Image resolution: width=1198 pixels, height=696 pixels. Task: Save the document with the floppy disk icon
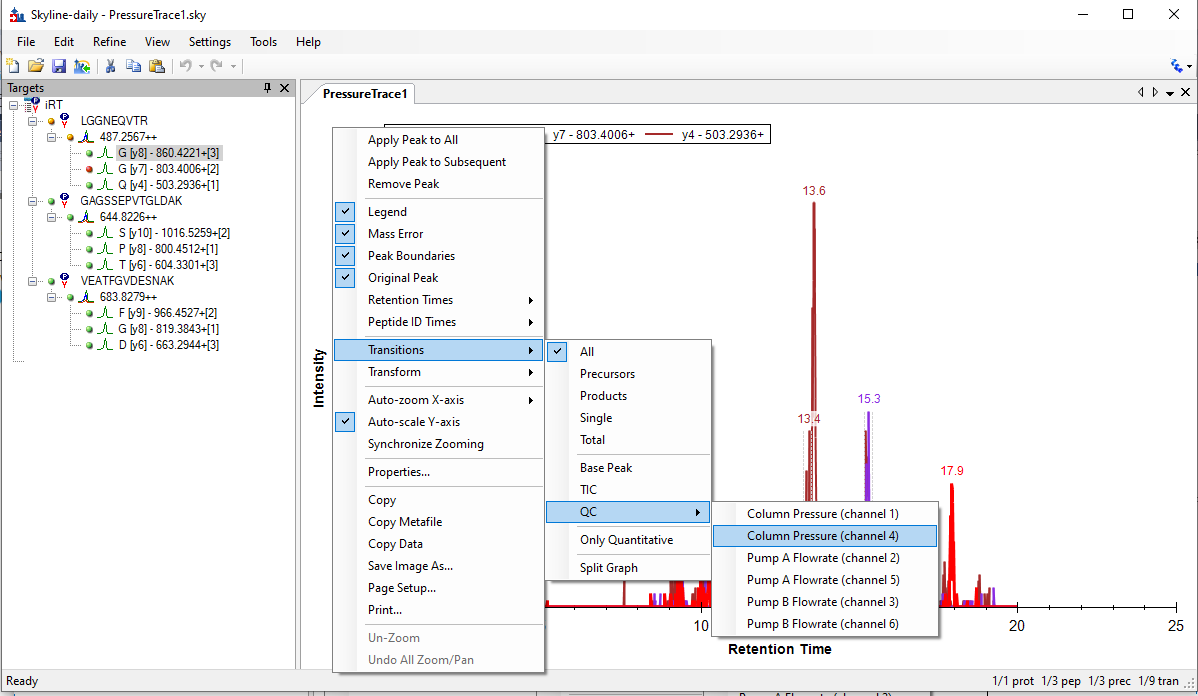tap(58, 66)
